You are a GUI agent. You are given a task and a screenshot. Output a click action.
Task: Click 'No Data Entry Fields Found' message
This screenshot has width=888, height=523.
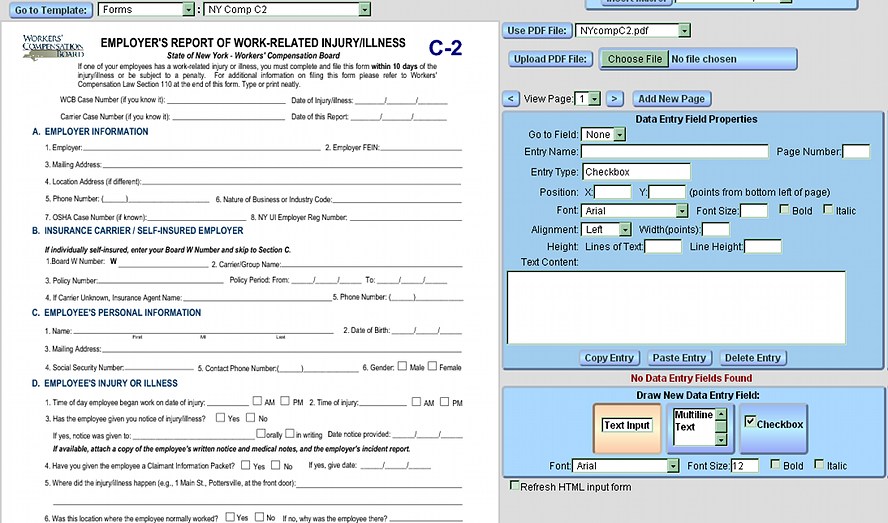[691, 379]
